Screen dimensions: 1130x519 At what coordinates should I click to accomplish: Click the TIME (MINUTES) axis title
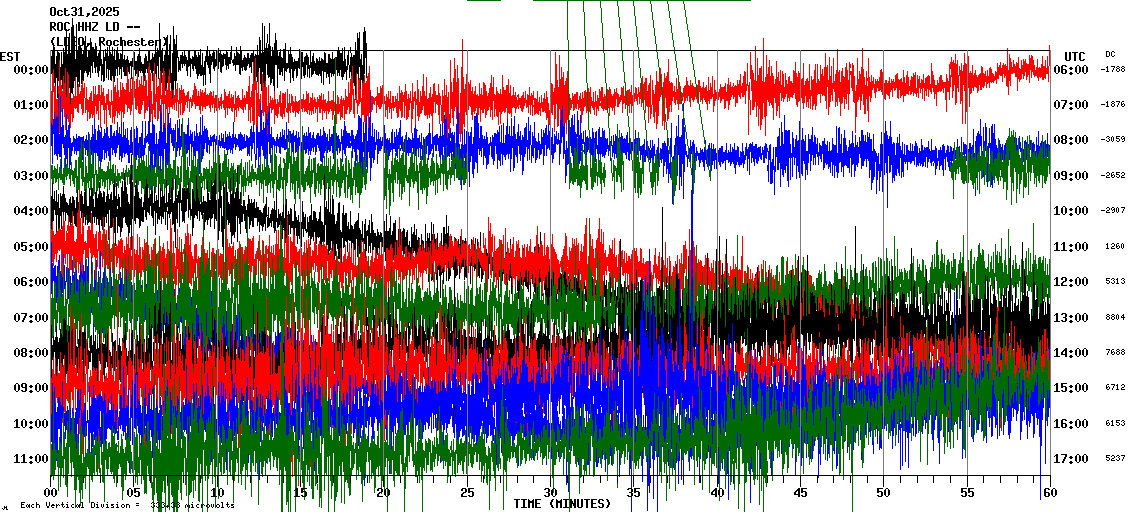point(561,504)
